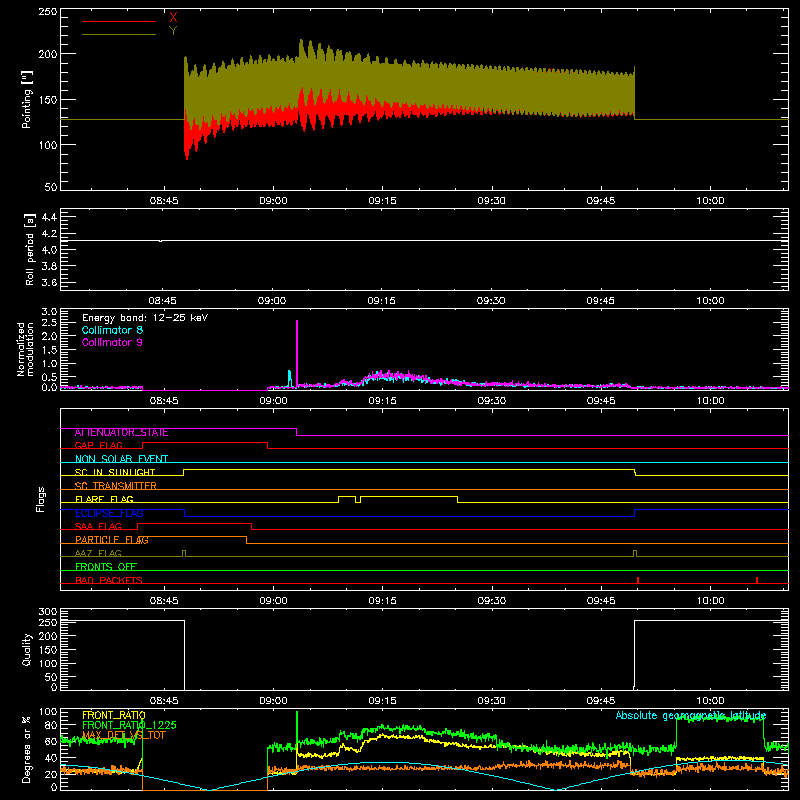The height and width of the screenshot is (800, 800).
Task: Click the cyan Collimator 8 spike
Action: [289, 379]
